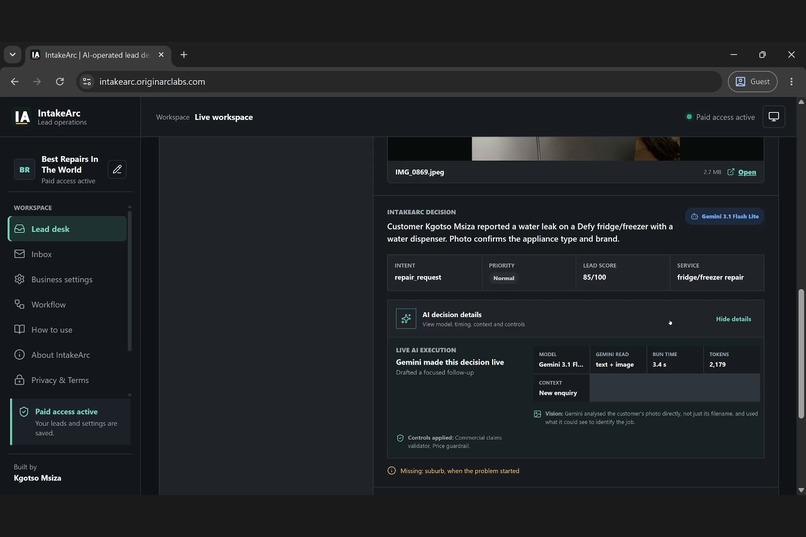
Task: Click the IntakeArc IA logo
Action: 22,117
